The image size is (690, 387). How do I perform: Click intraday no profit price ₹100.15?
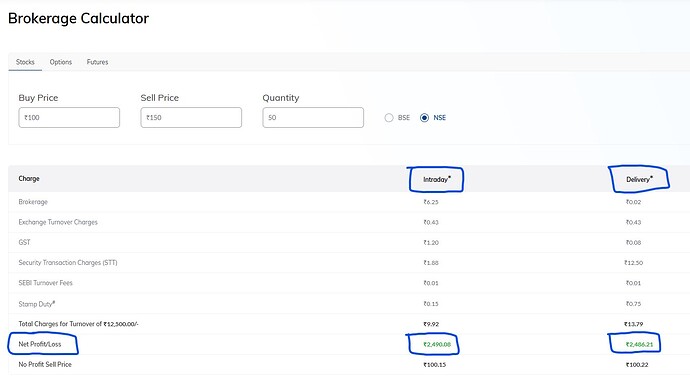(434, 365)
